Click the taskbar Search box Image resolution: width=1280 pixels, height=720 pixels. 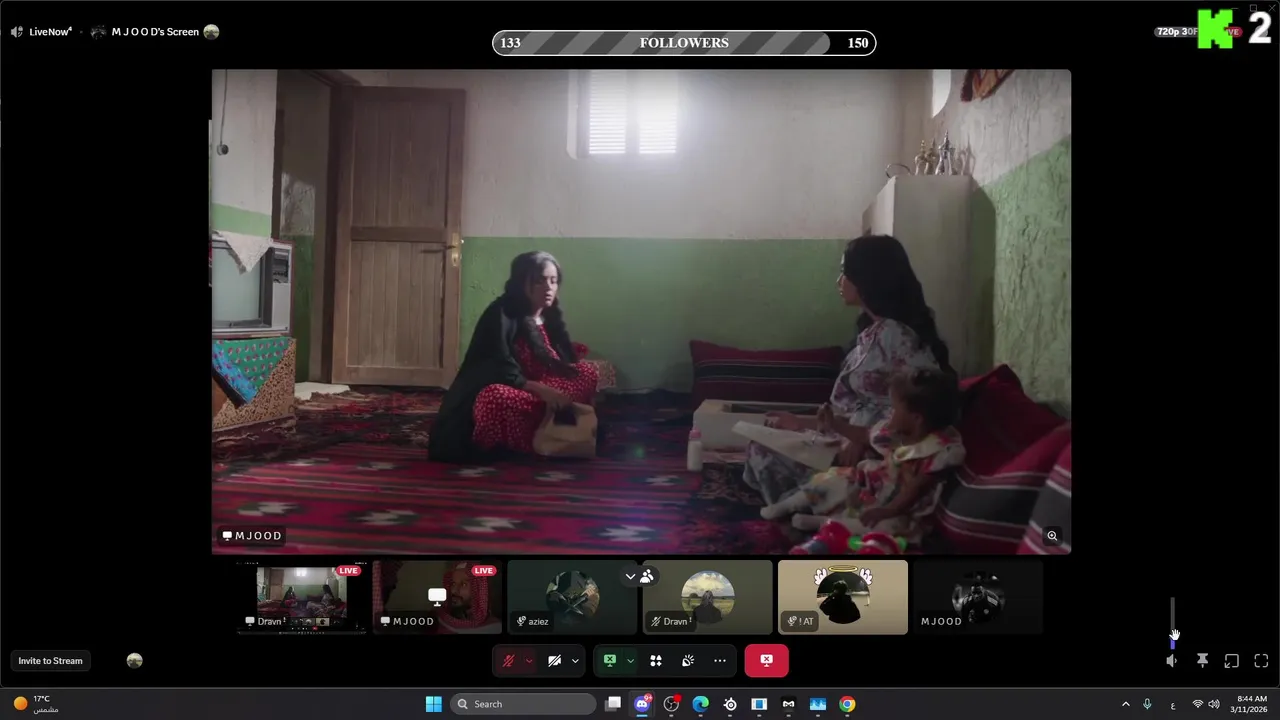click(525, 704)
